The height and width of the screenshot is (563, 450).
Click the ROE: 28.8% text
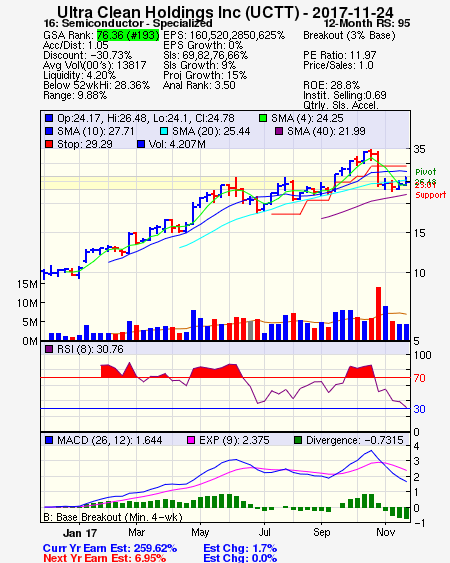[331, 85]
